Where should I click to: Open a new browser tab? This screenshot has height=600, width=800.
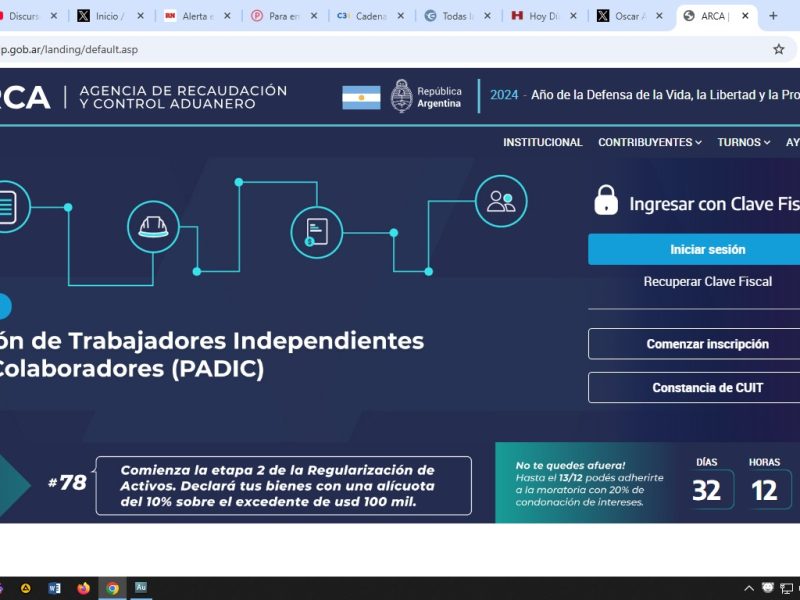(773, 16)
